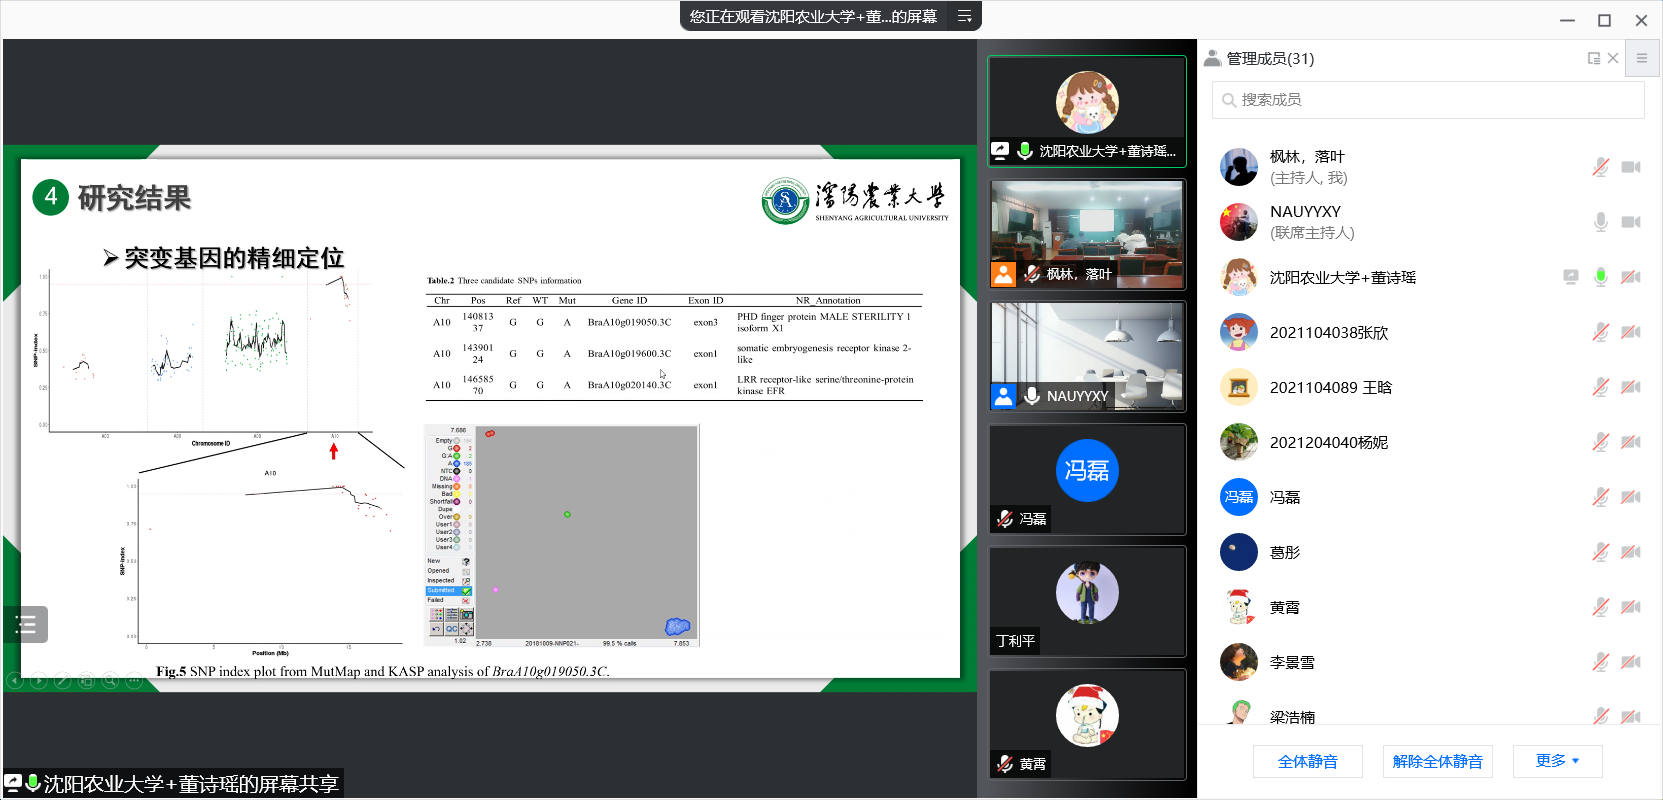The height and width of the screenshot is (800, 1663).
Task: Open screen-sharing banner options menu
Action: 964,16
